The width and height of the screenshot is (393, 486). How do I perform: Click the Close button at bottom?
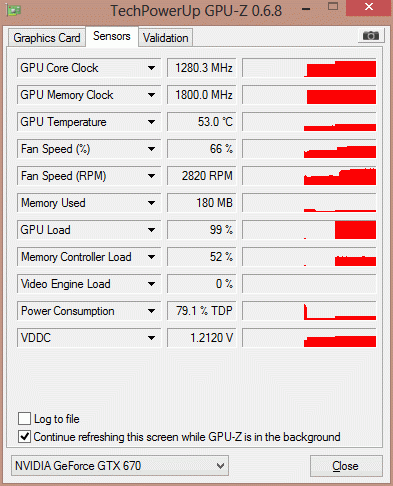[x=346, y=466]
